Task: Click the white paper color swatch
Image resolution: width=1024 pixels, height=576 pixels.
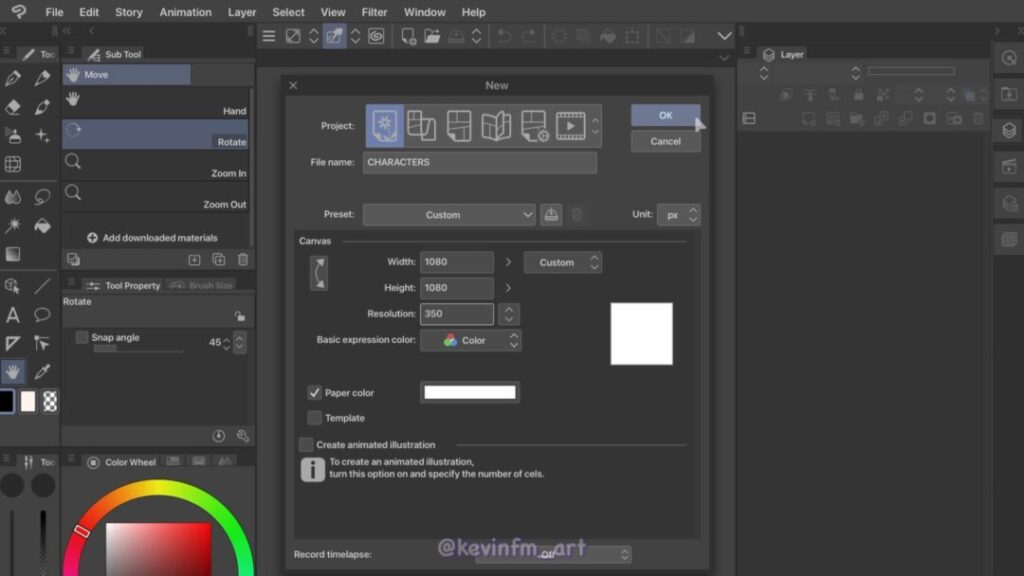Action: point(470,393)
